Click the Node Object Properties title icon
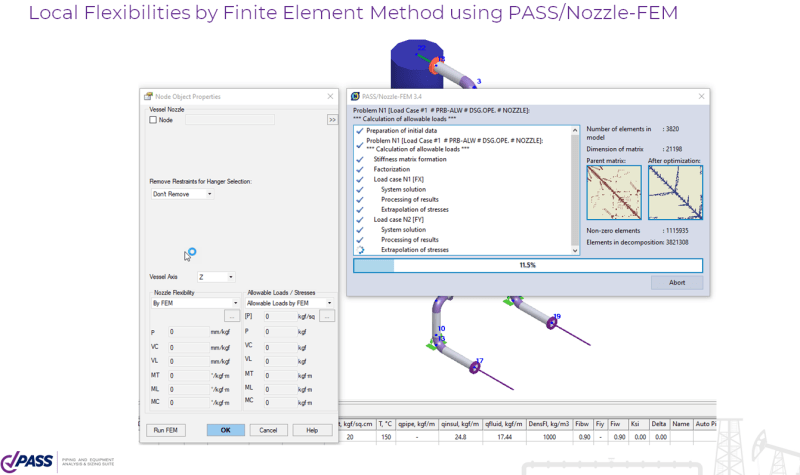 pos(148,96)
